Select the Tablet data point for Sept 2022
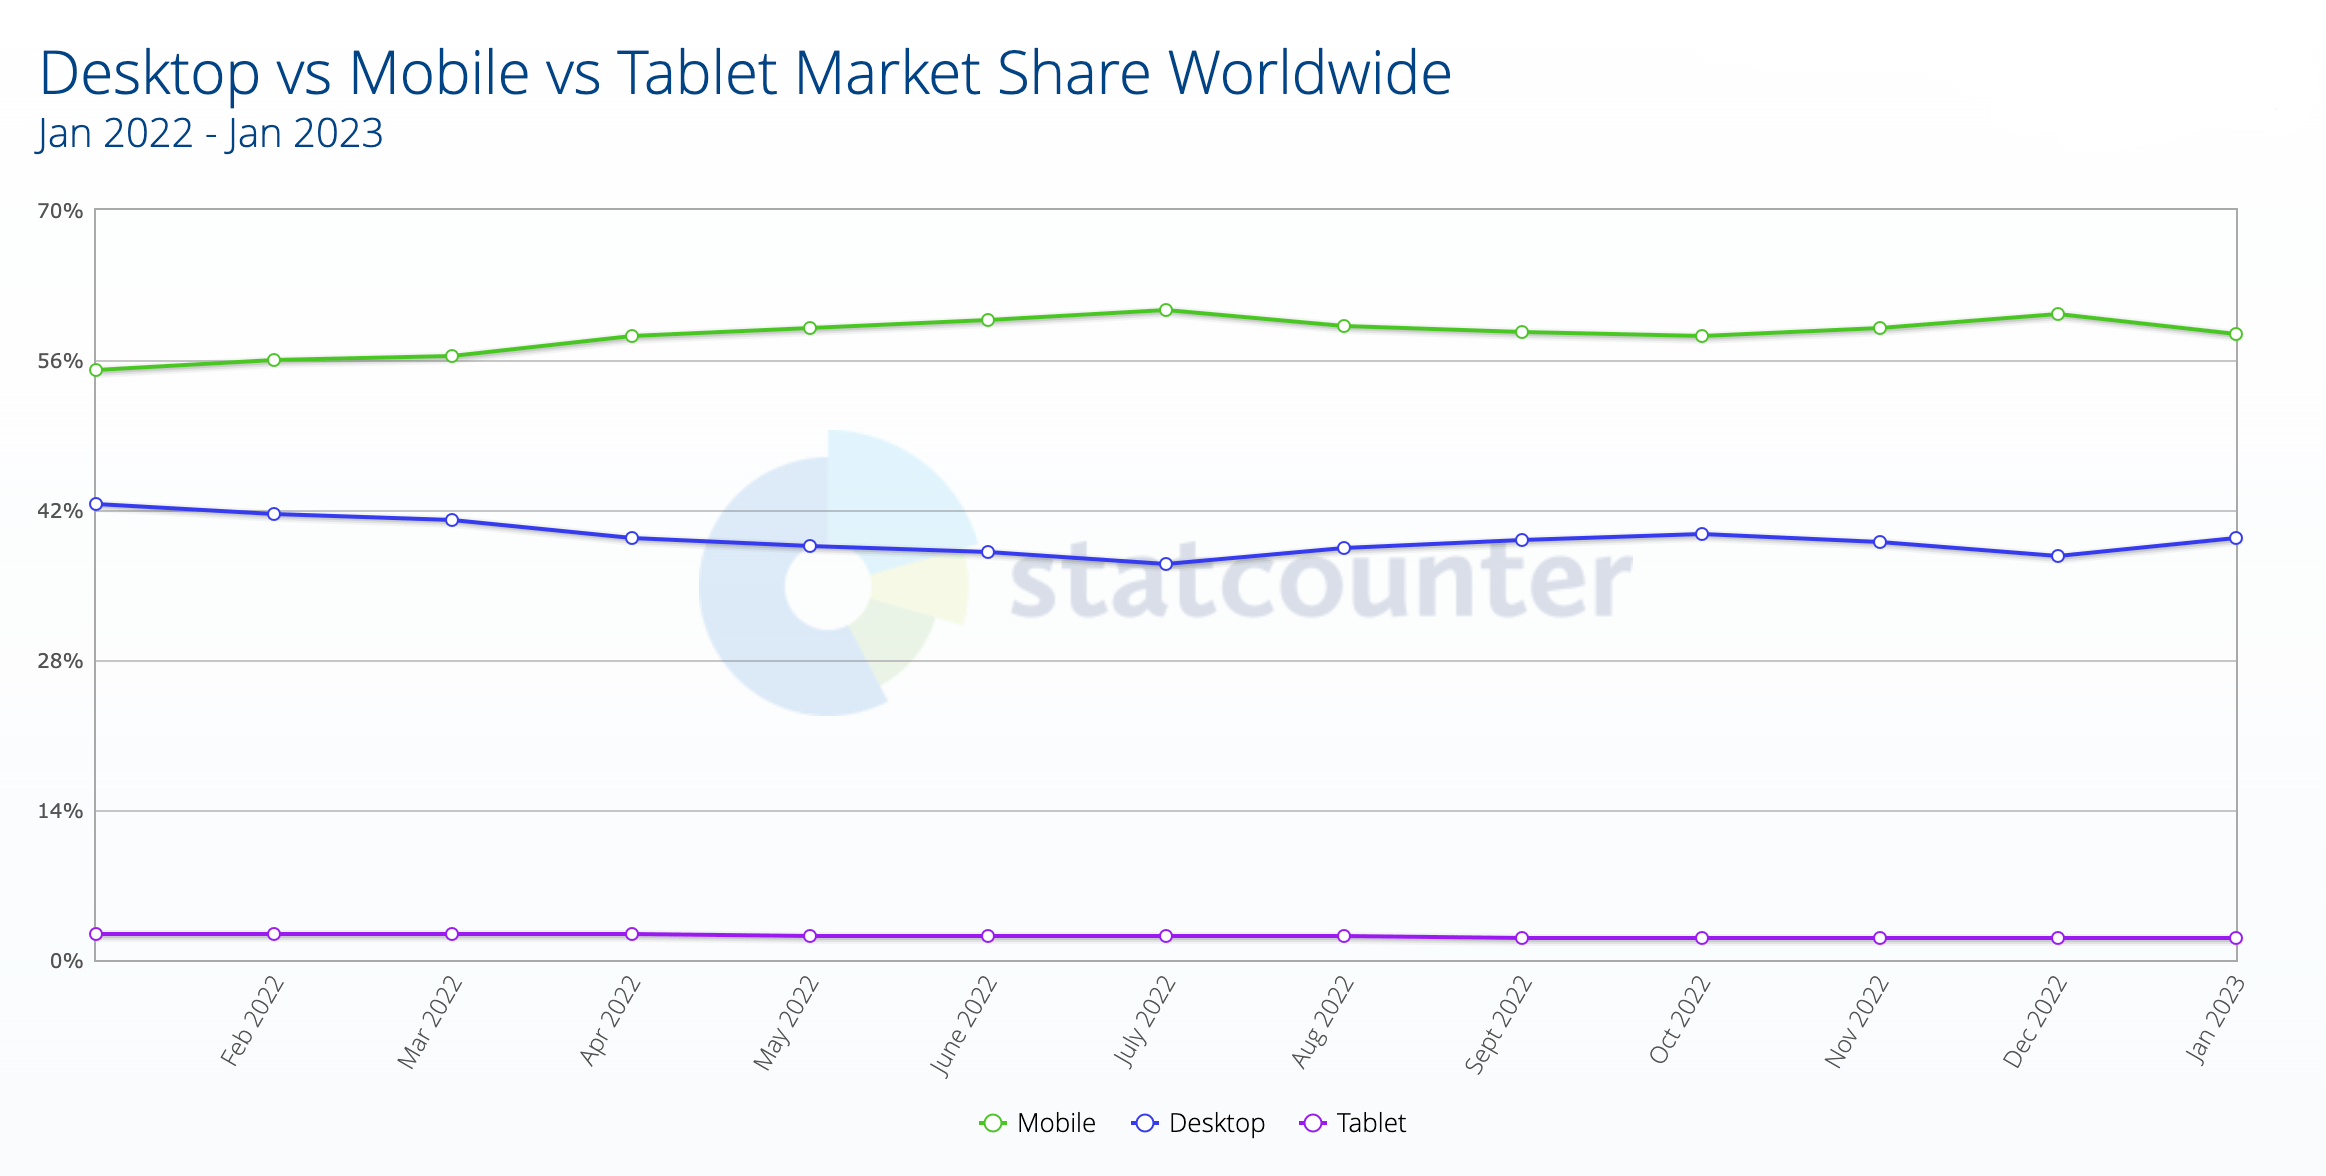The image size is (2326, 1176). point(1522,938)
